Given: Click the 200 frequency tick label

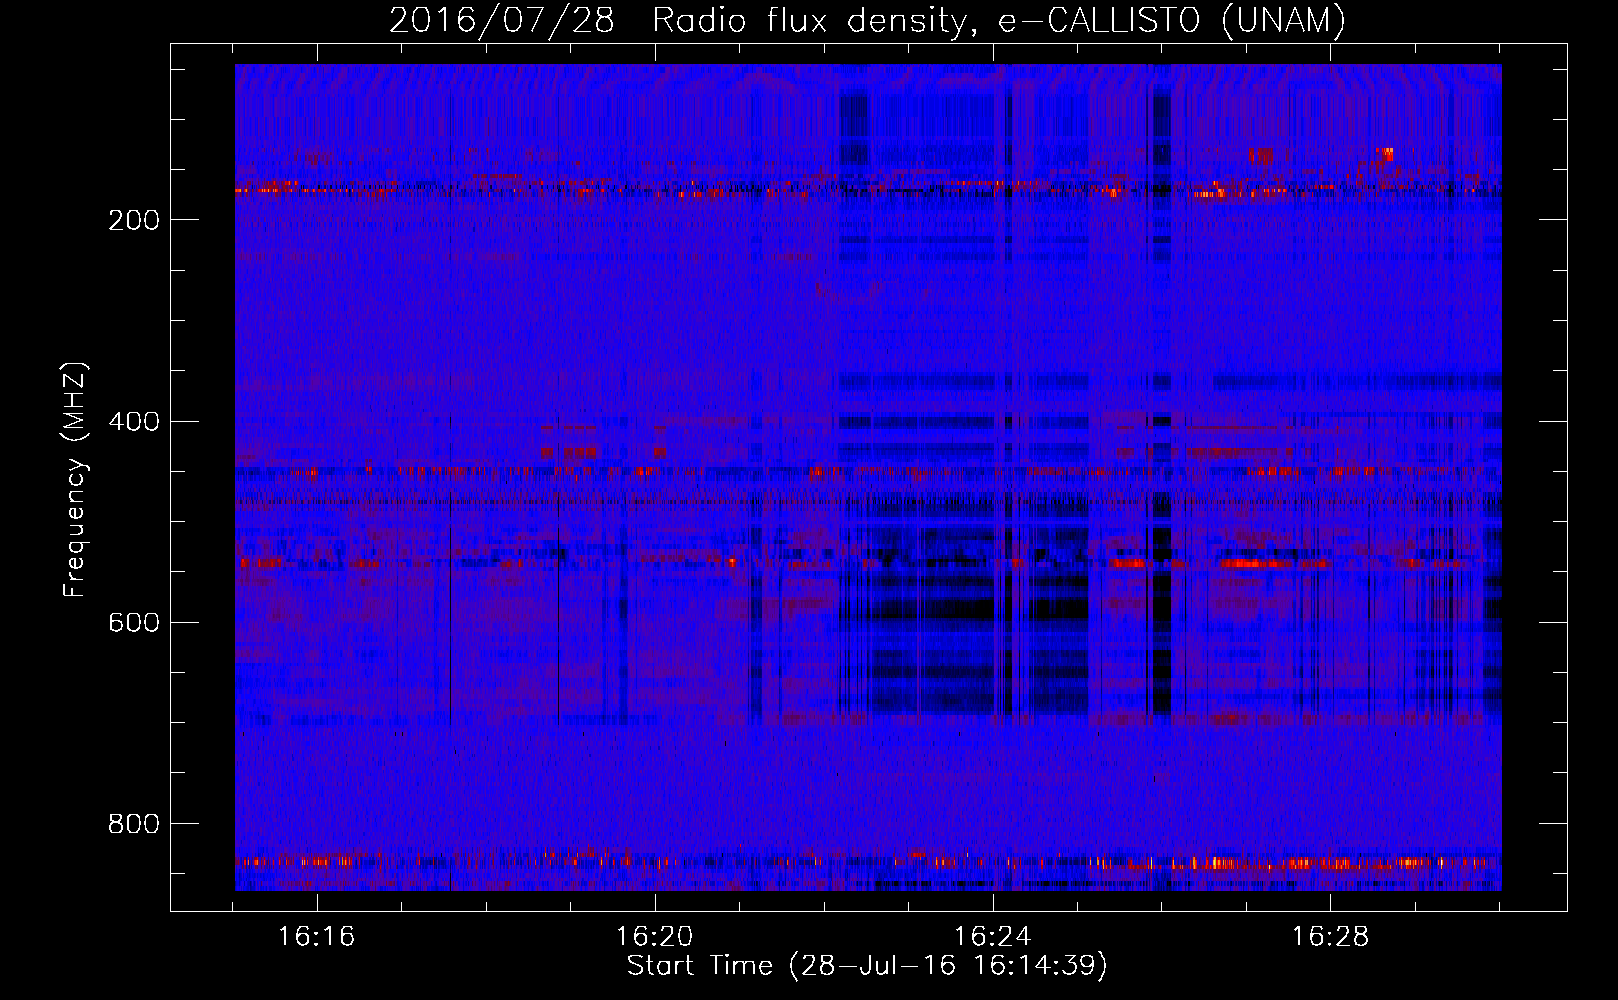Looking at the screenshot, I should 134,220.
